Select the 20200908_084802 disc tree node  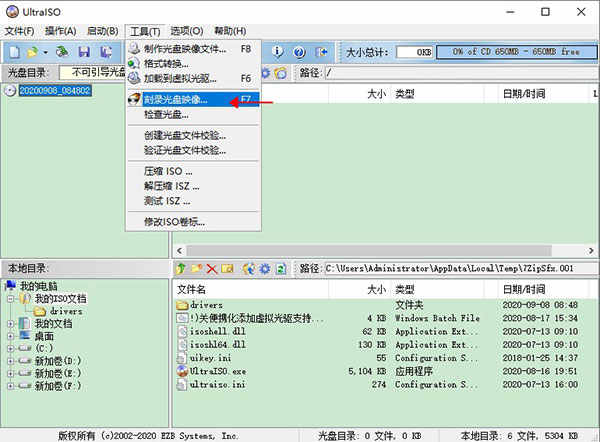click(x=55, y=90)
